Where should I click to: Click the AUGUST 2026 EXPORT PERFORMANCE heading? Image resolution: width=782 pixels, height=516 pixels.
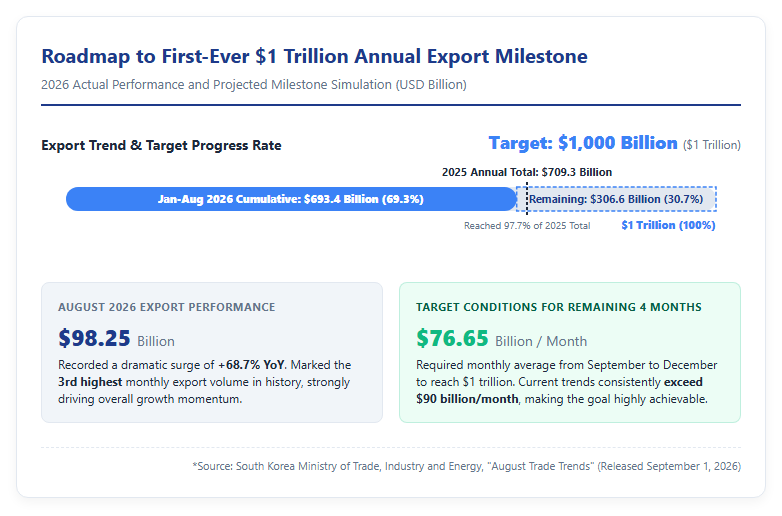(x=167, y=307)
